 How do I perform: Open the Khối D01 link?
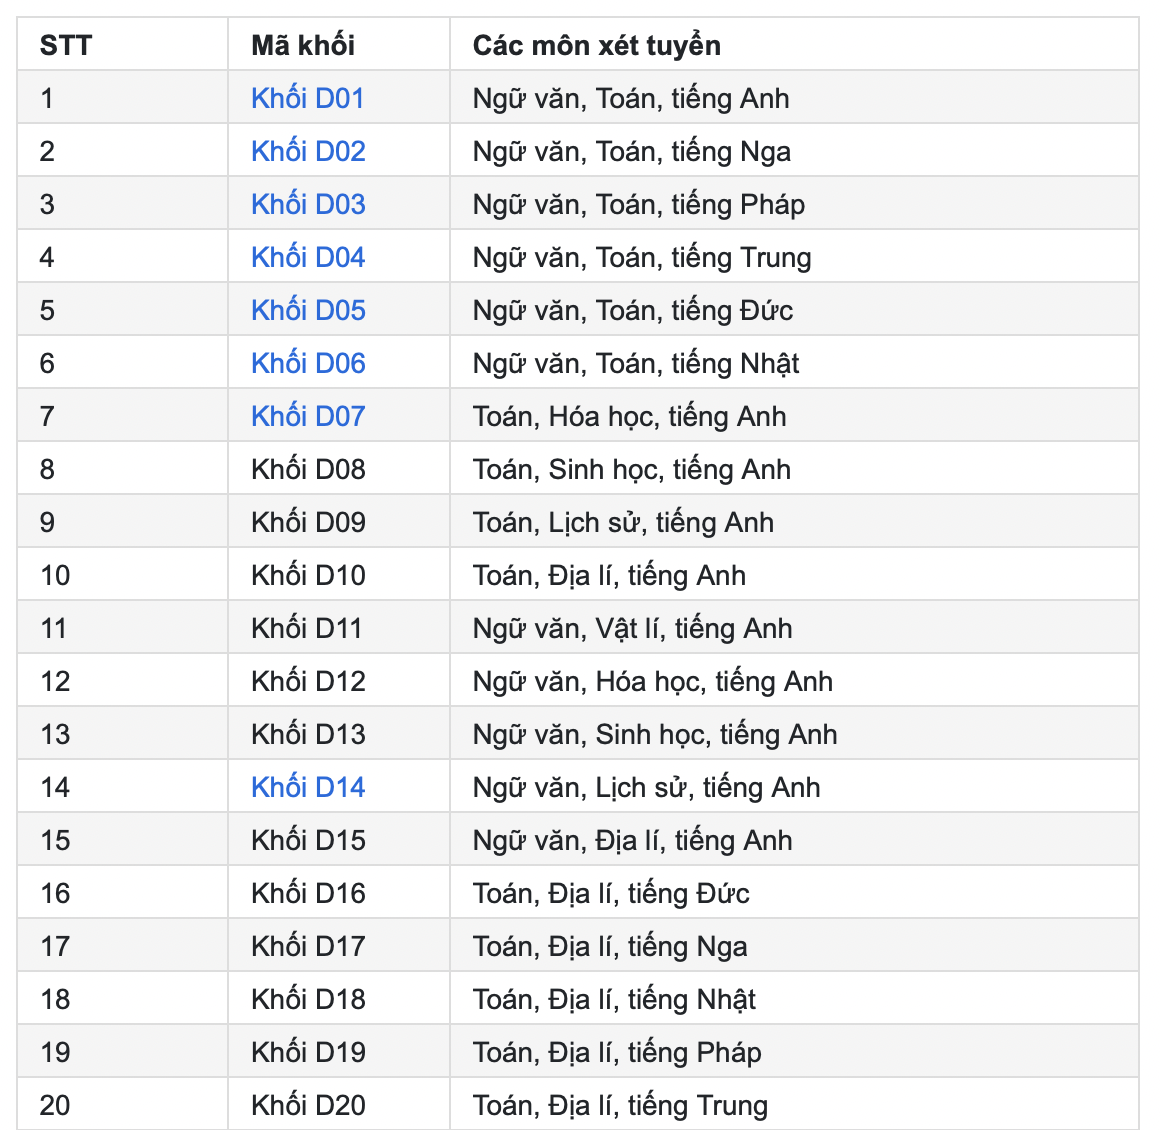tap(307, 98)
